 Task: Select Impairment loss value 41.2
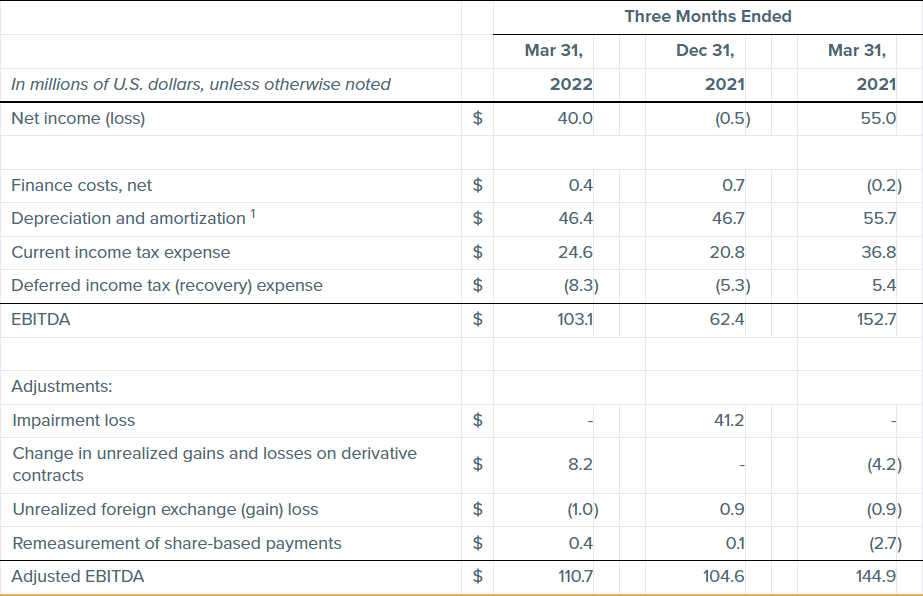tap(727, 420)
